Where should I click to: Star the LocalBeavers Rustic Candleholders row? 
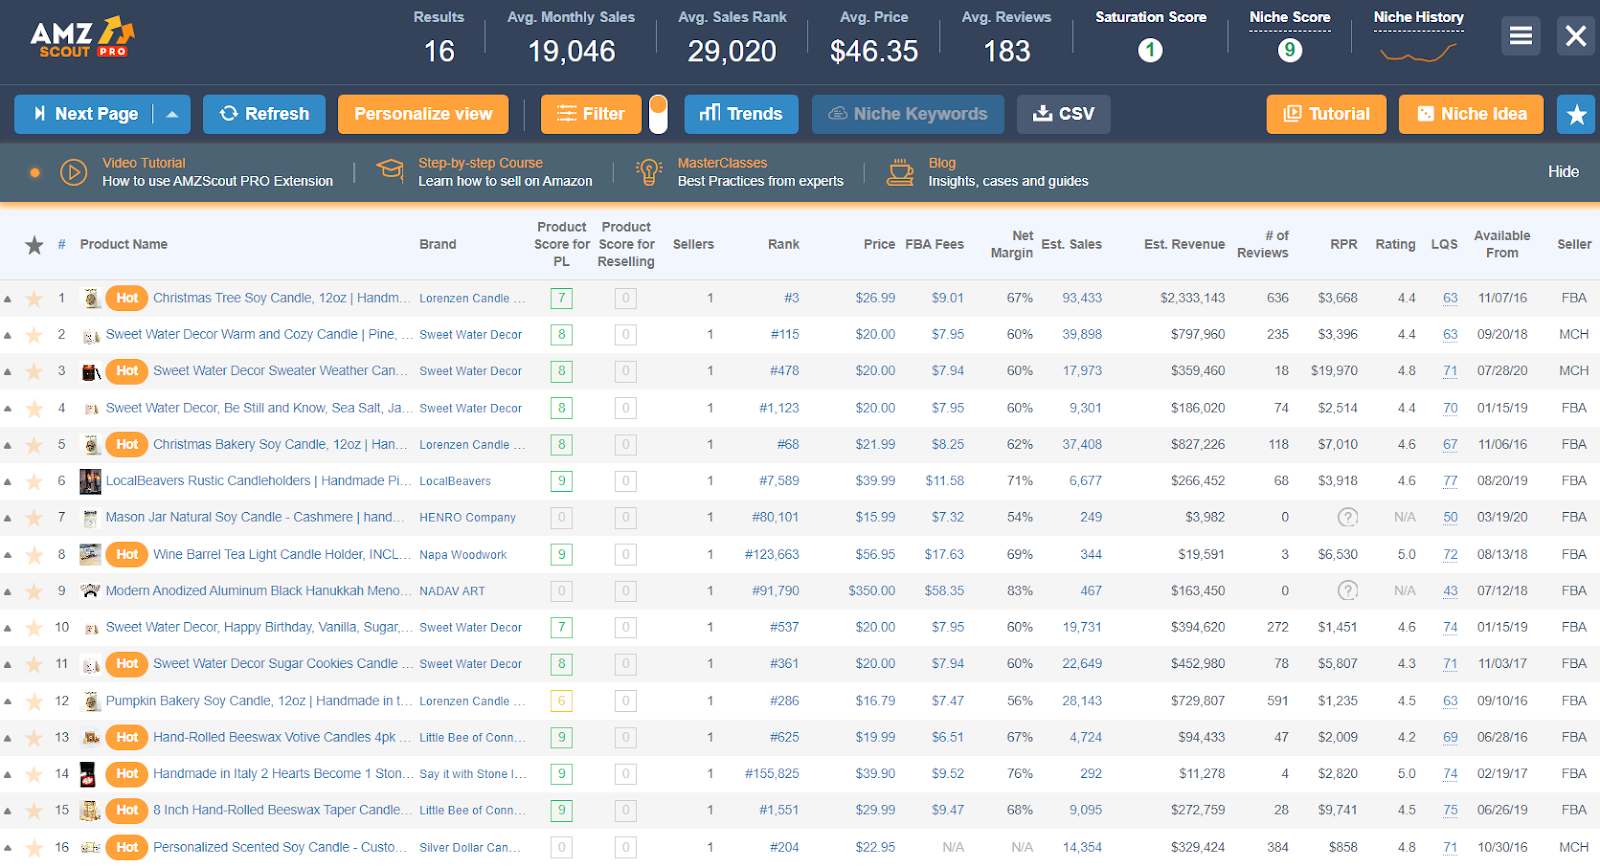point(34,481)
